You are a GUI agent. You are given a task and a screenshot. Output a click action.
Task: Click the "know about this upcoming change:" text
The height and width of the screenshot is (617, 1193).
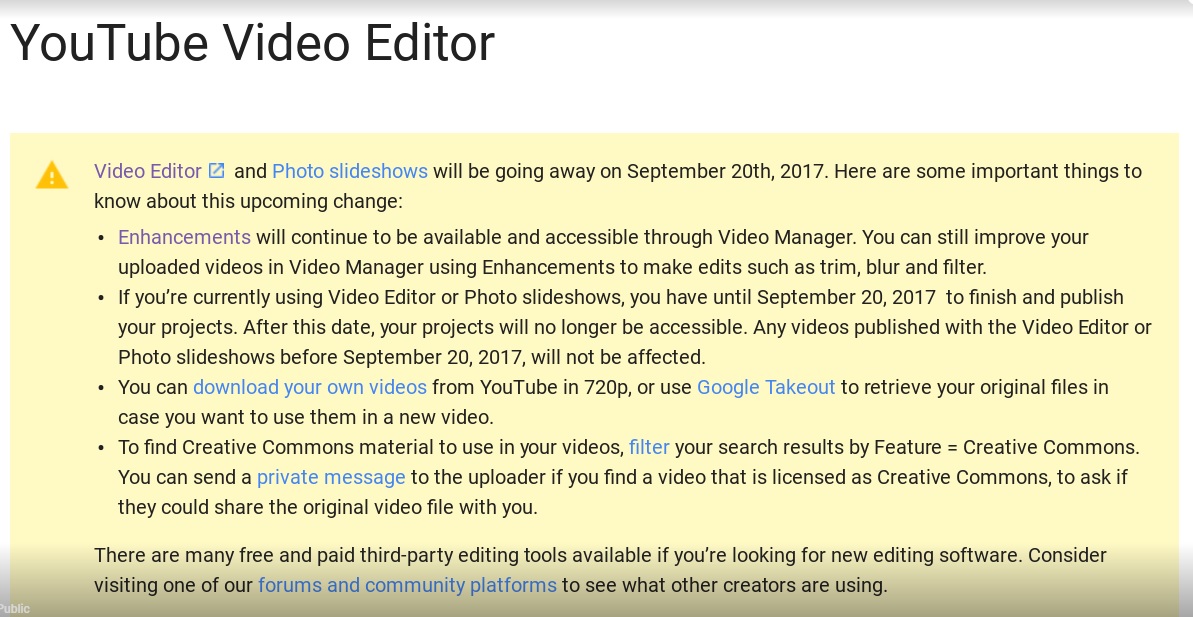(248, 202)
